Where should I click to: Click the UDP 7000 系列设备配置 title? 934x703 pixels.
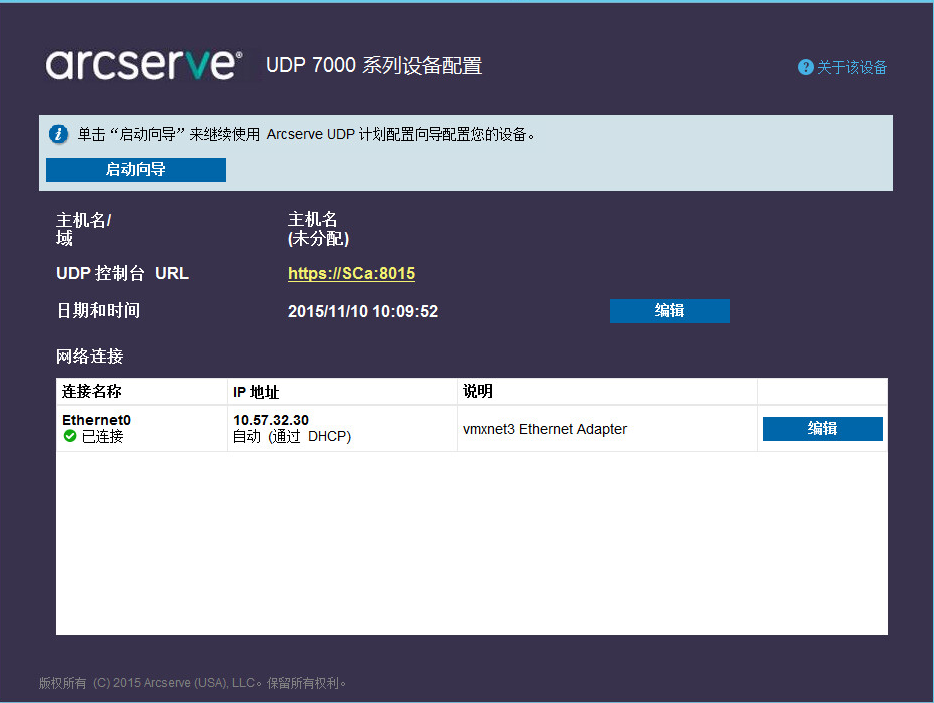coord(374,66)
